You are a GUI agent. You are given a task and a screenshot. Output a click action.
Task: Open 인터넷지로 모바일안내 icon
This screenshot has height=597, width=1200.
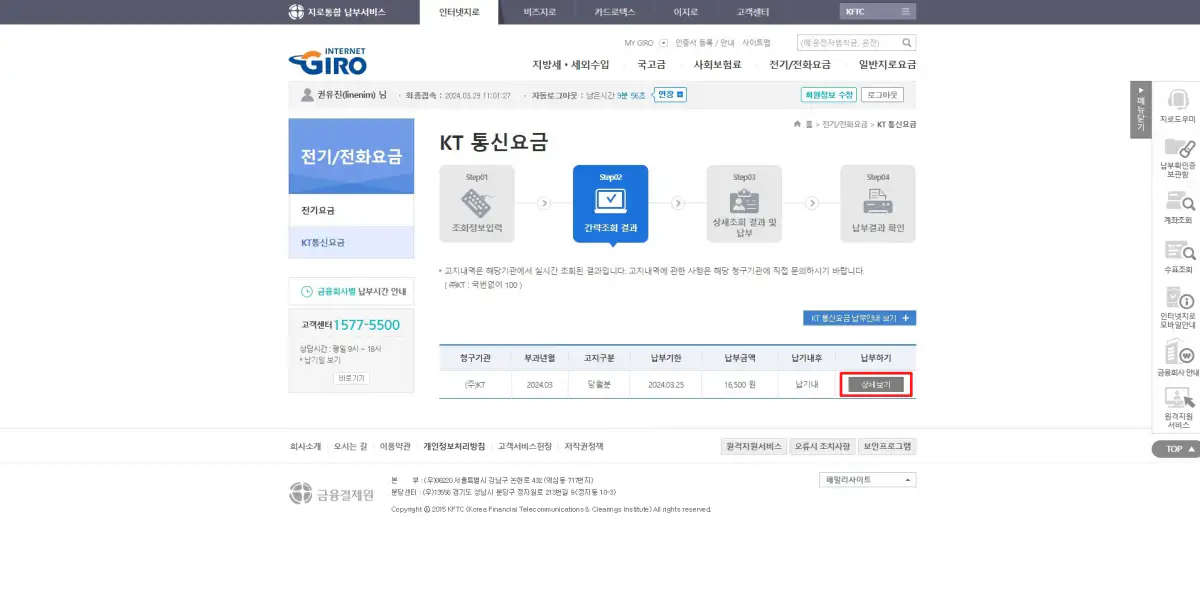point(1178,297)
